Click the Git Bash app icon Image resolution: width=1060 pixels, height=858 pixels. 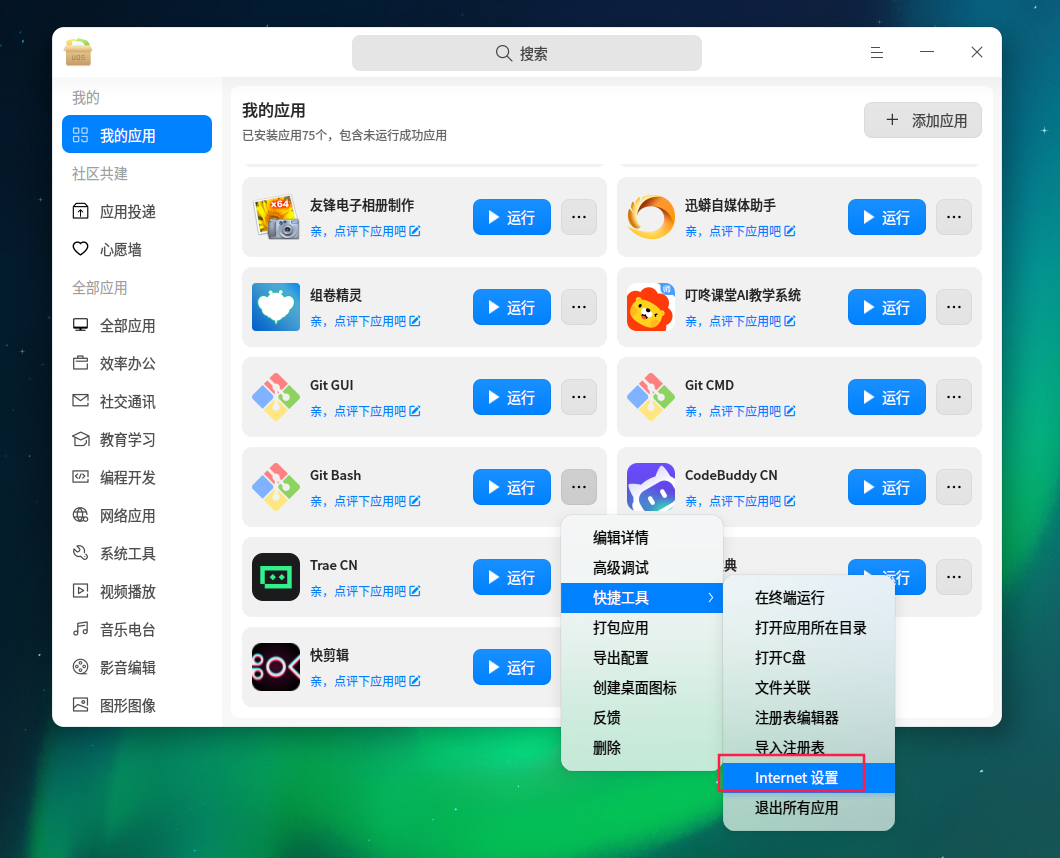276,487
